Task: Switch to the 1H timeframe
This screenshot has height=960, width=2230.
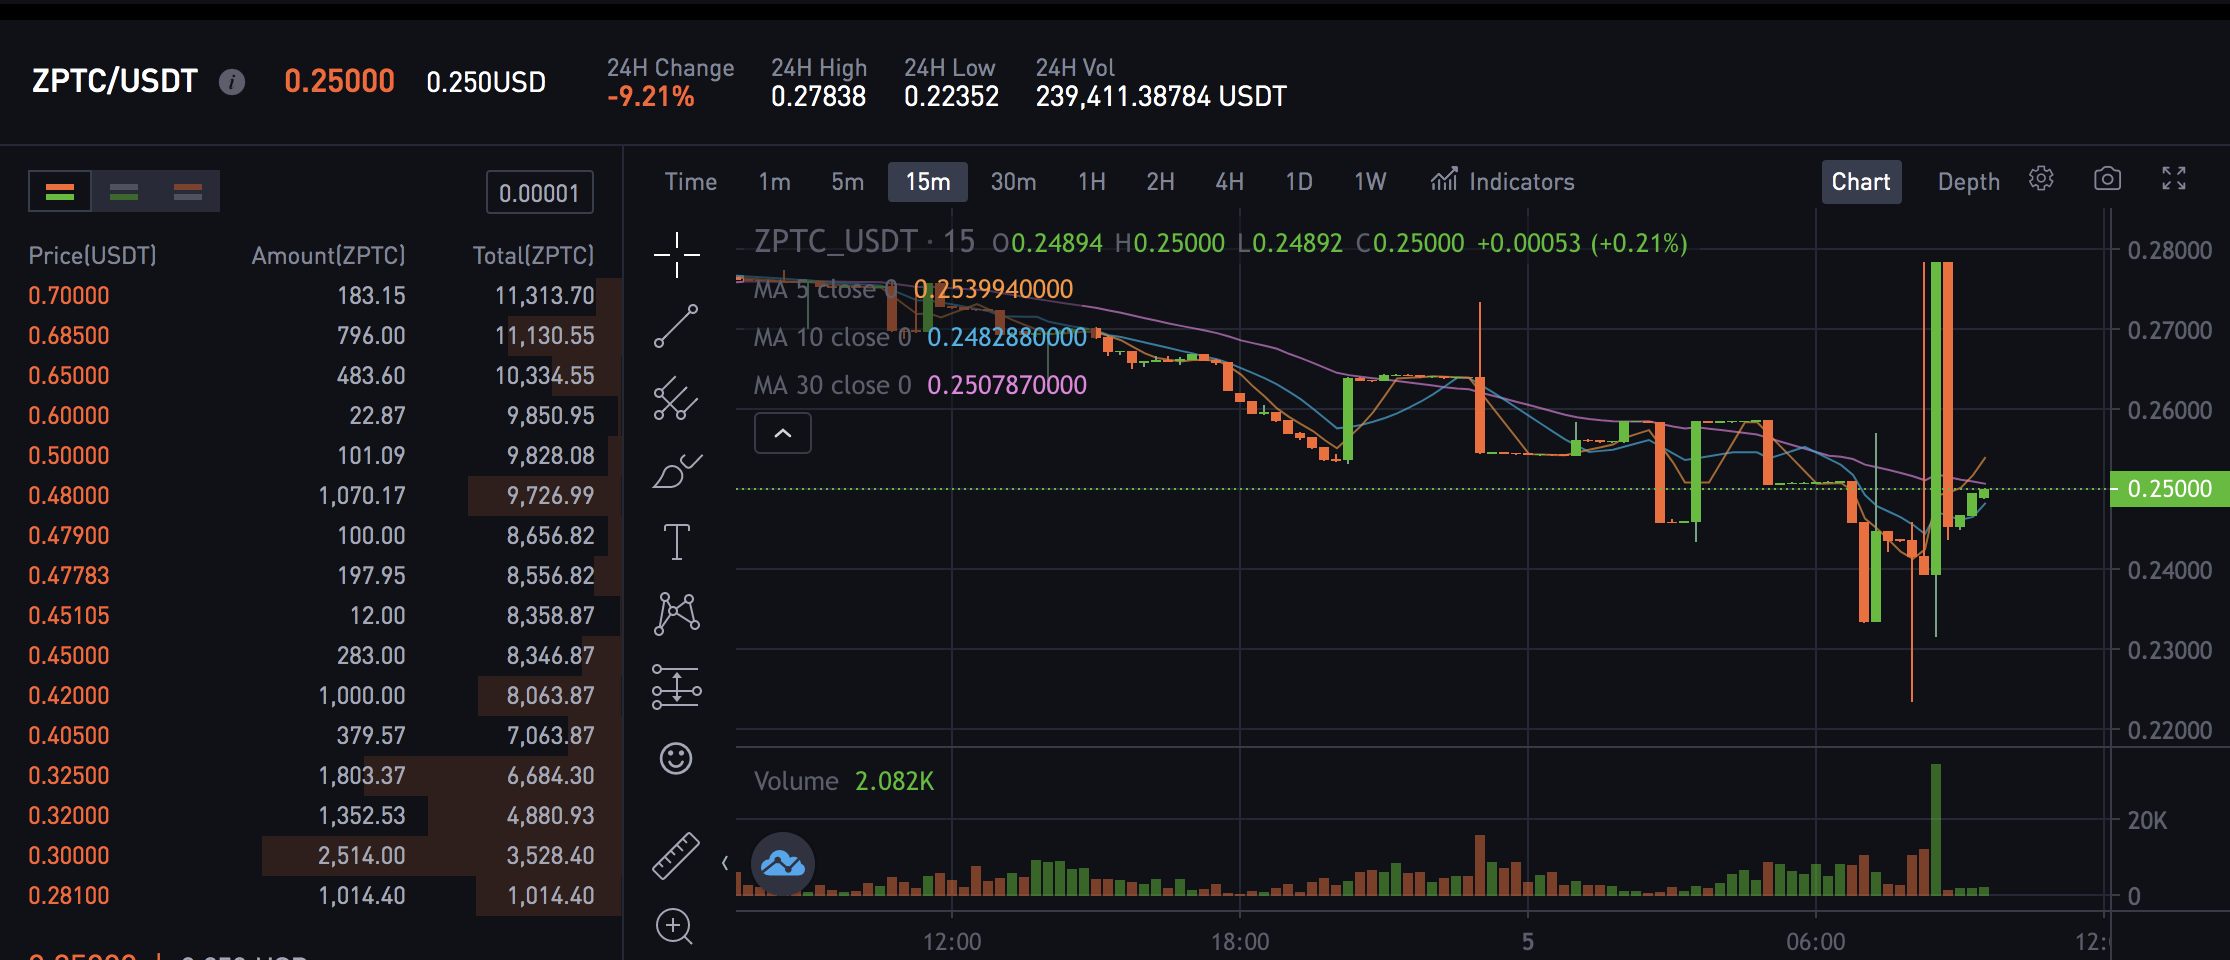Action: (x=1091, y=182)
